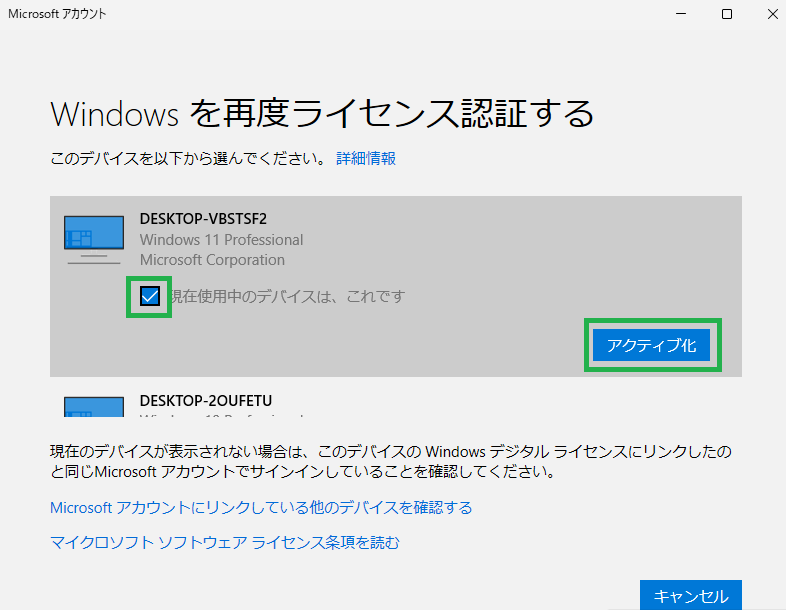Click the DESKTOP-VBSTSF2 computer icon
This screenshot has height=610, width=786.
[x=94, y=240]
